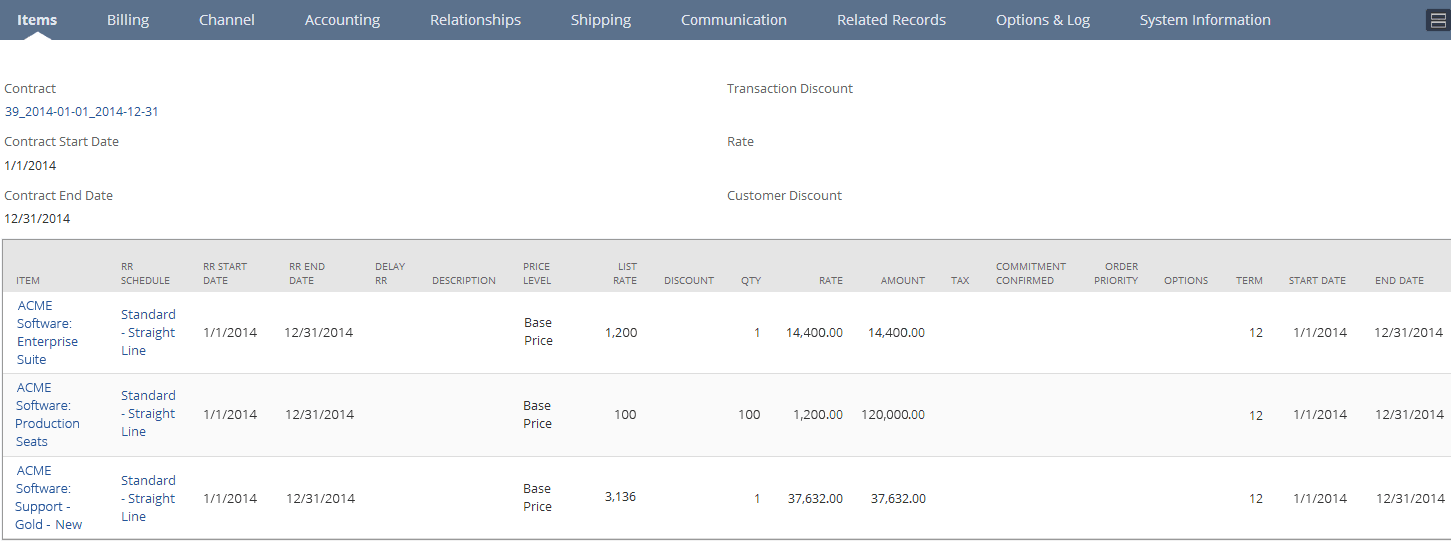Click the RR Start Date column header
Image resolution: width=1451 pixels, height=542 pixels.
(x=225, y=274)
